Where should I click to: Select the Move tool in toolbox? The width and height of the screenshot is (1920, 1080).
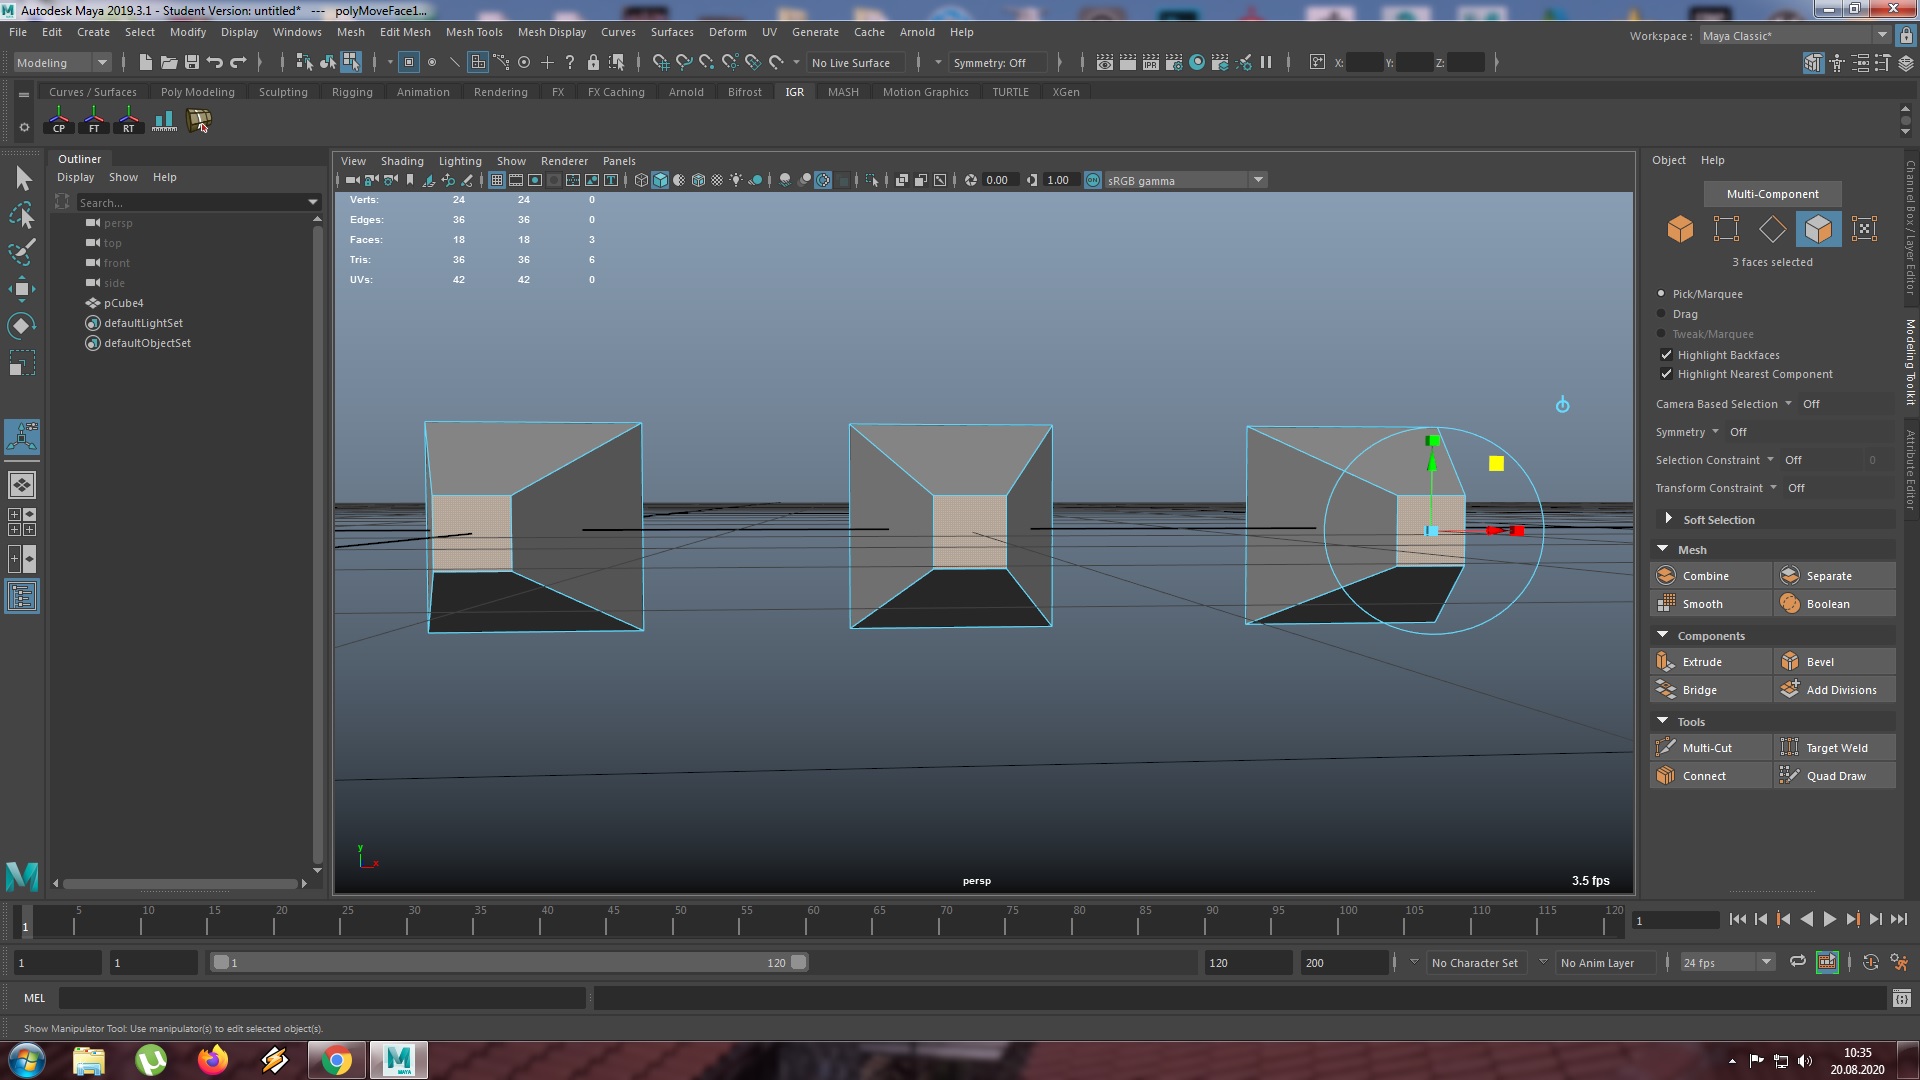point(21,290)
